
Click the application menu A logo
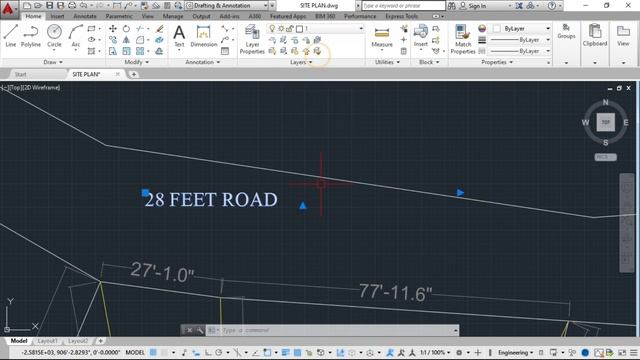(8, 9)
